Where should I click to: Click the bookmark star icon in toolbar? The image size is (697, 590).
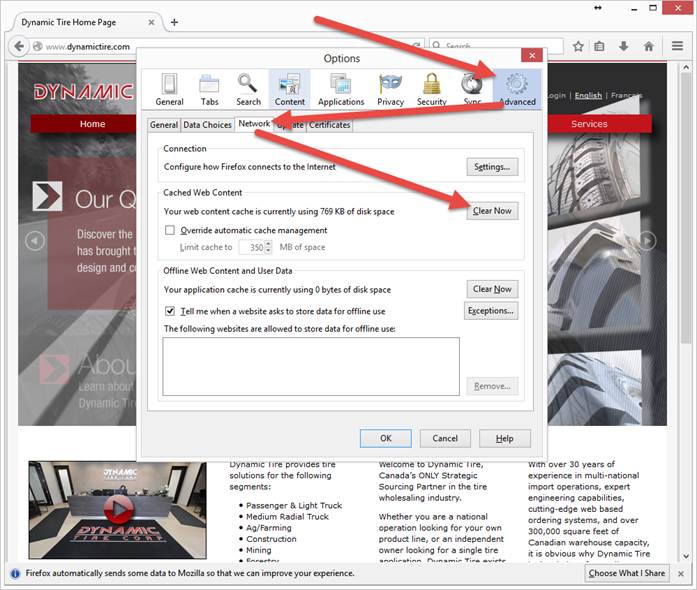coord(578,46)
